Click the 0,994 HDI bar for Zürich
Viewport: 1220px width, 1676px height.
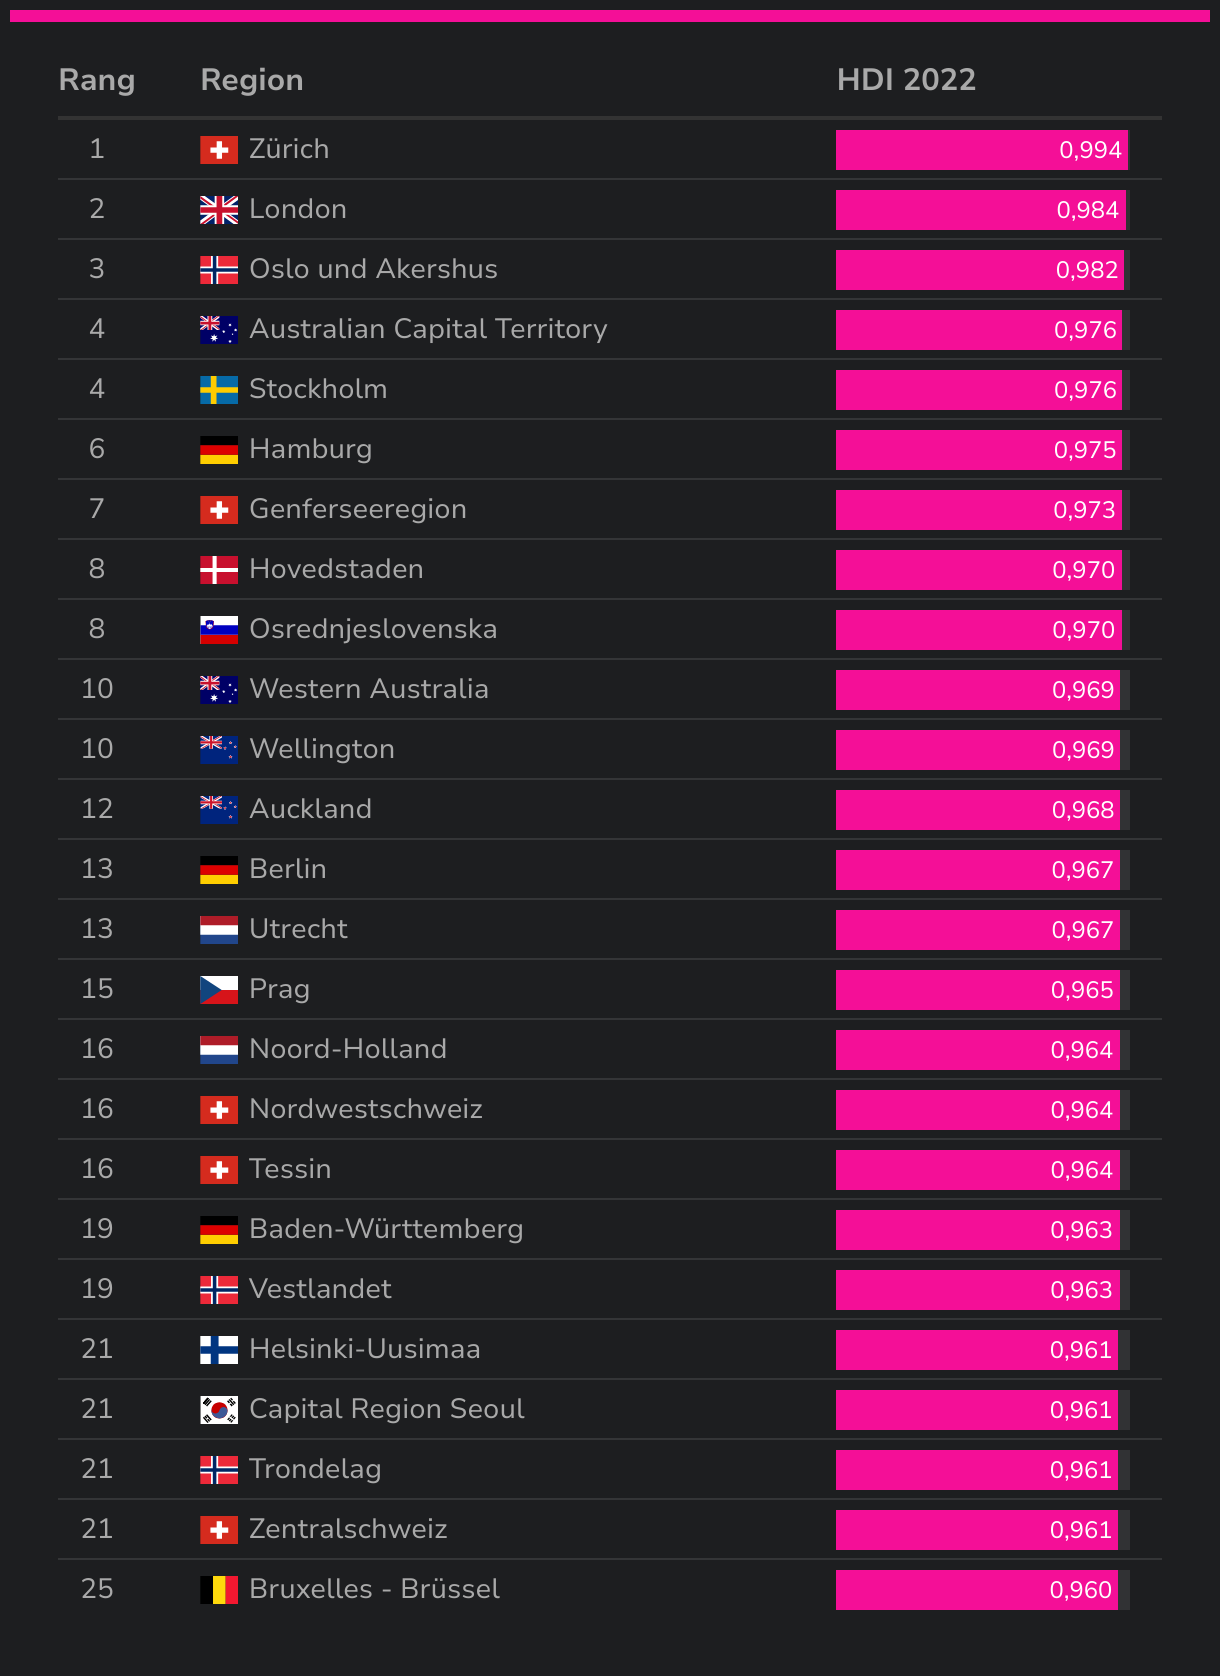982,150
